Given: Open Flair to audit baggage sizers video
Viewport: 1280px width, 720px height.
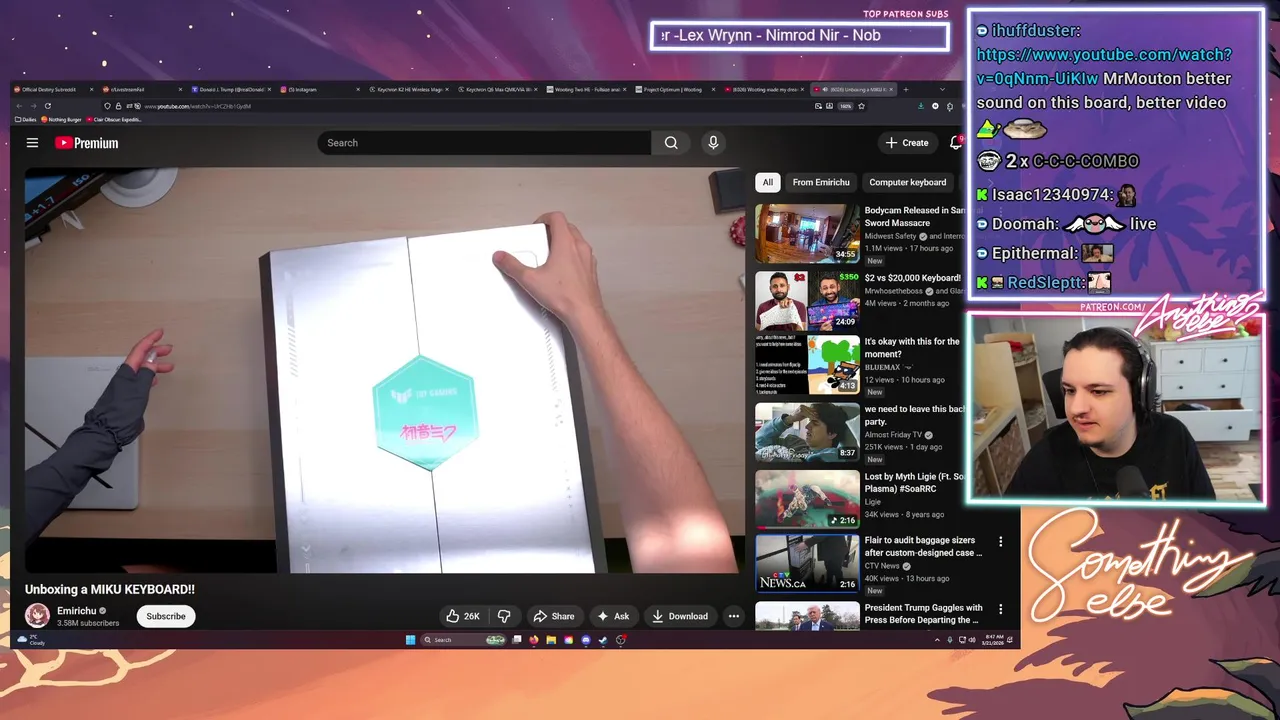Looking at the screenshot, I should 923,546.
